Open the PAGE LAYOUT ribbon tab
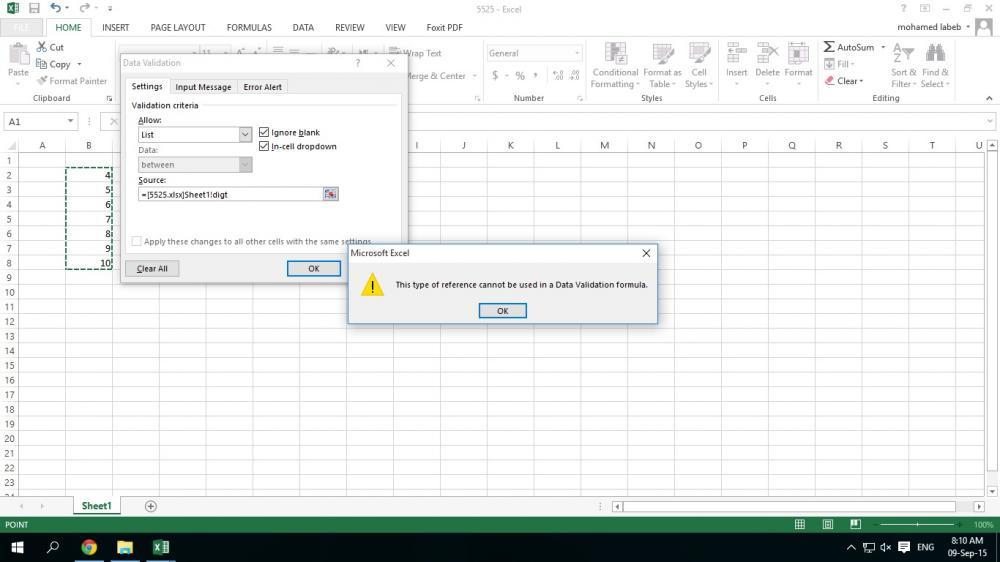The height and width of the screenshot is (562, 1000). pos(178,27)
